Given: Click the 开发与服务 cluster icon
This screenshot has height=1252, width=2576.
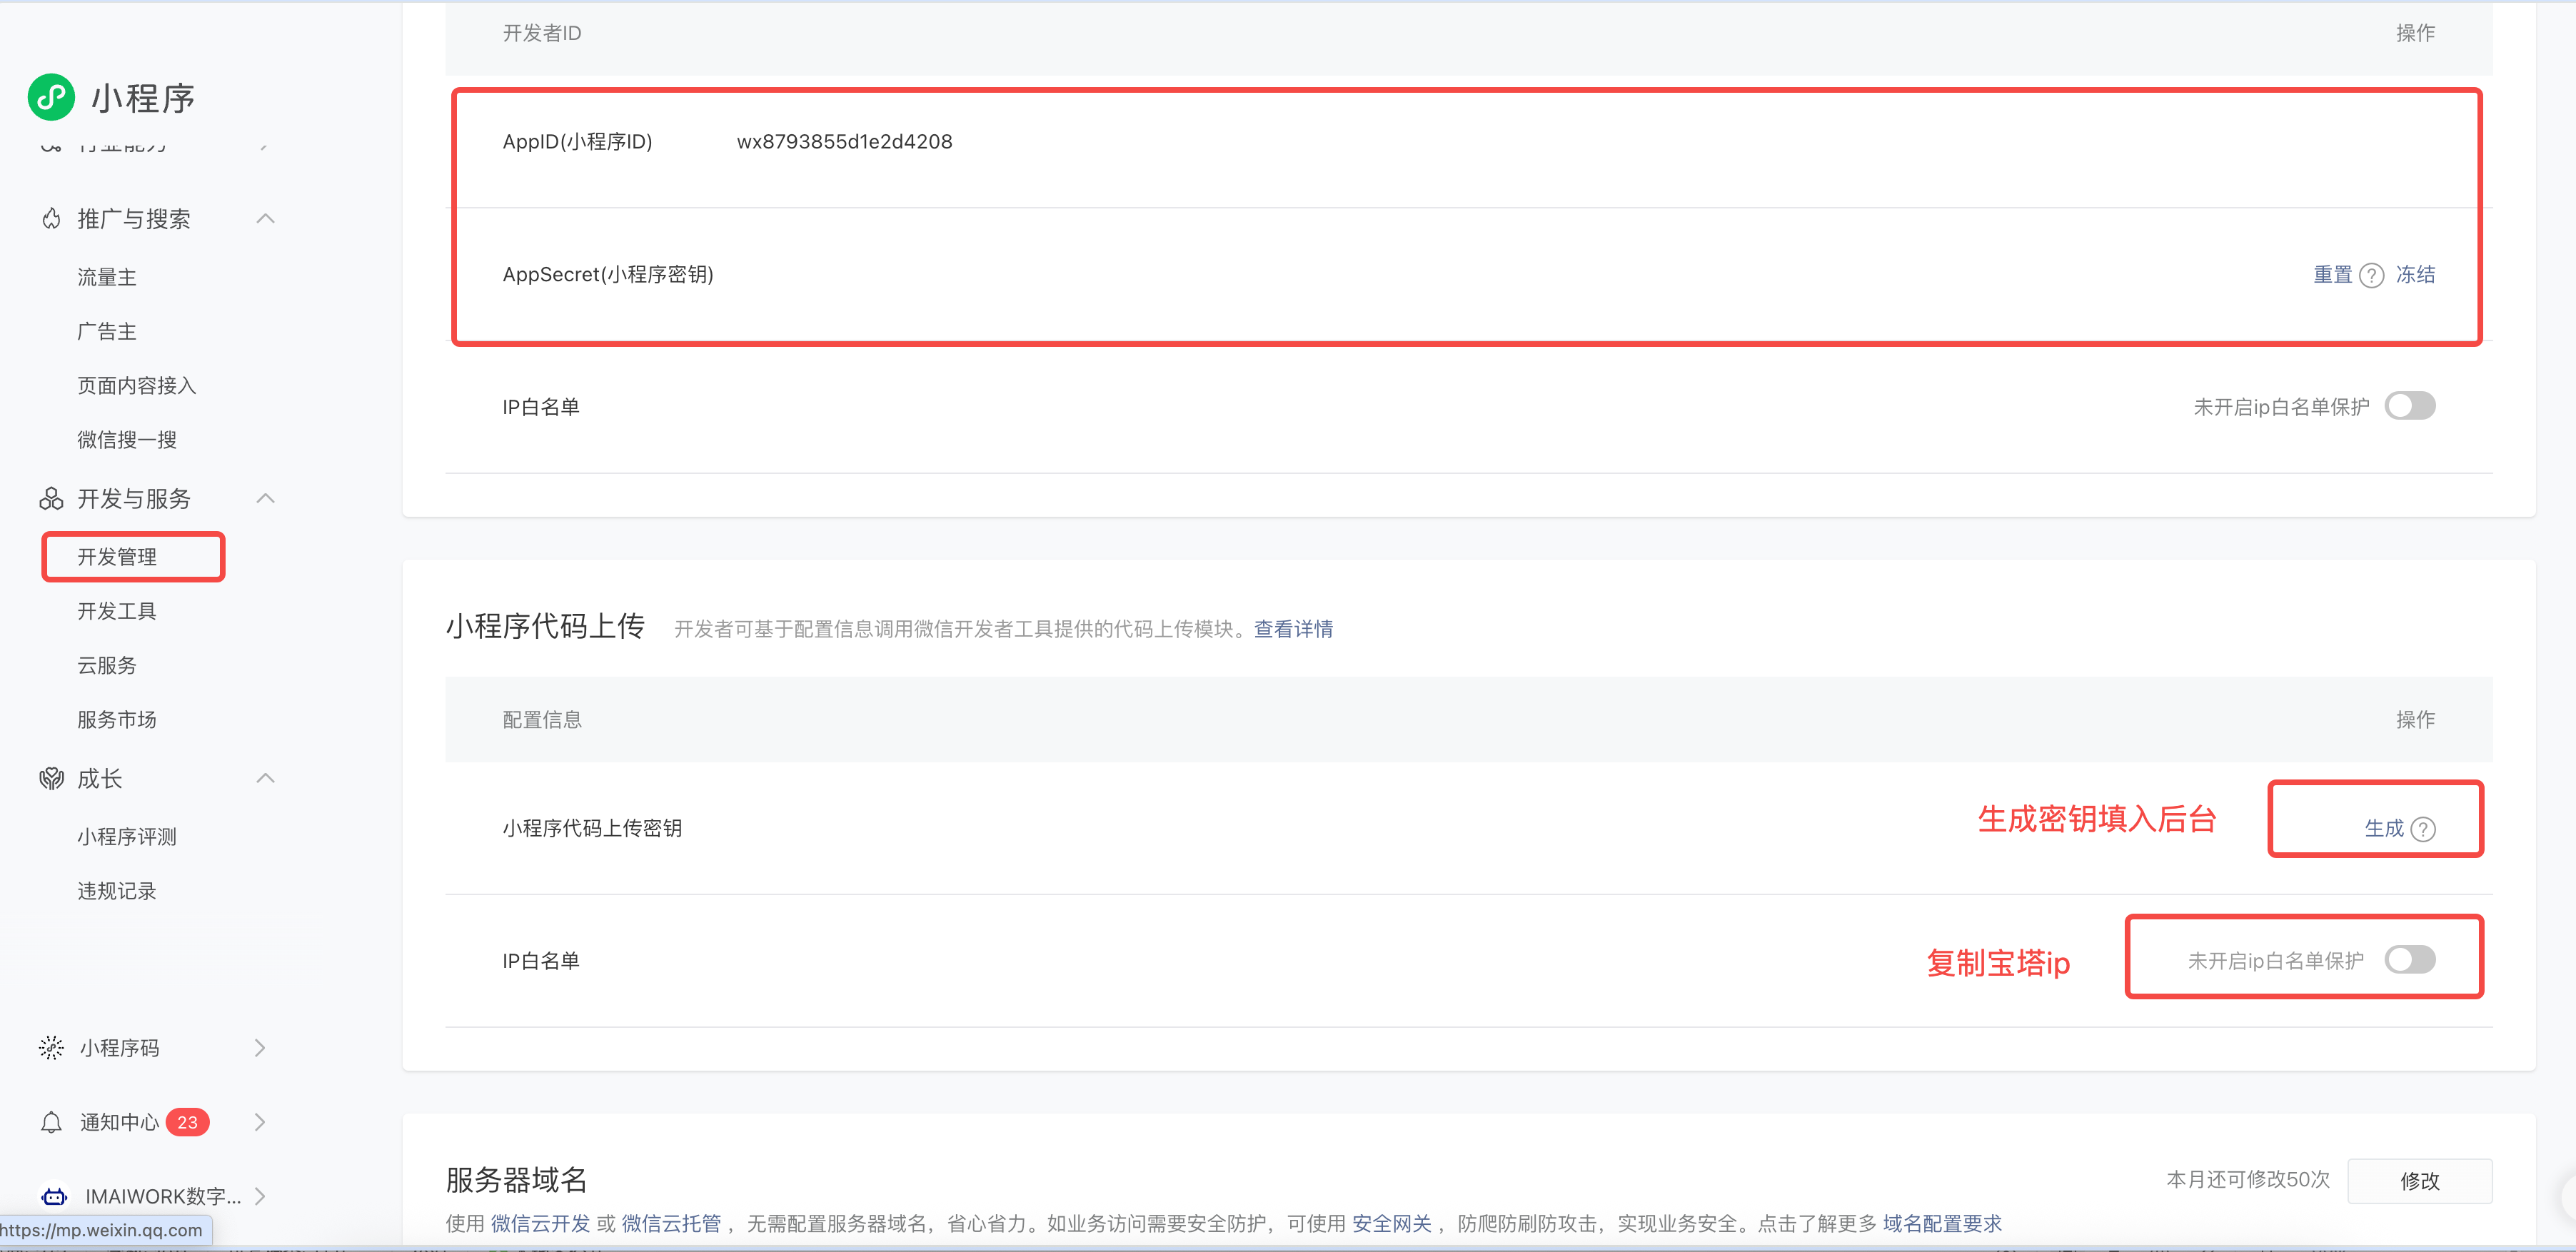Looking at the screenshot, I should [x=51, y=498].
